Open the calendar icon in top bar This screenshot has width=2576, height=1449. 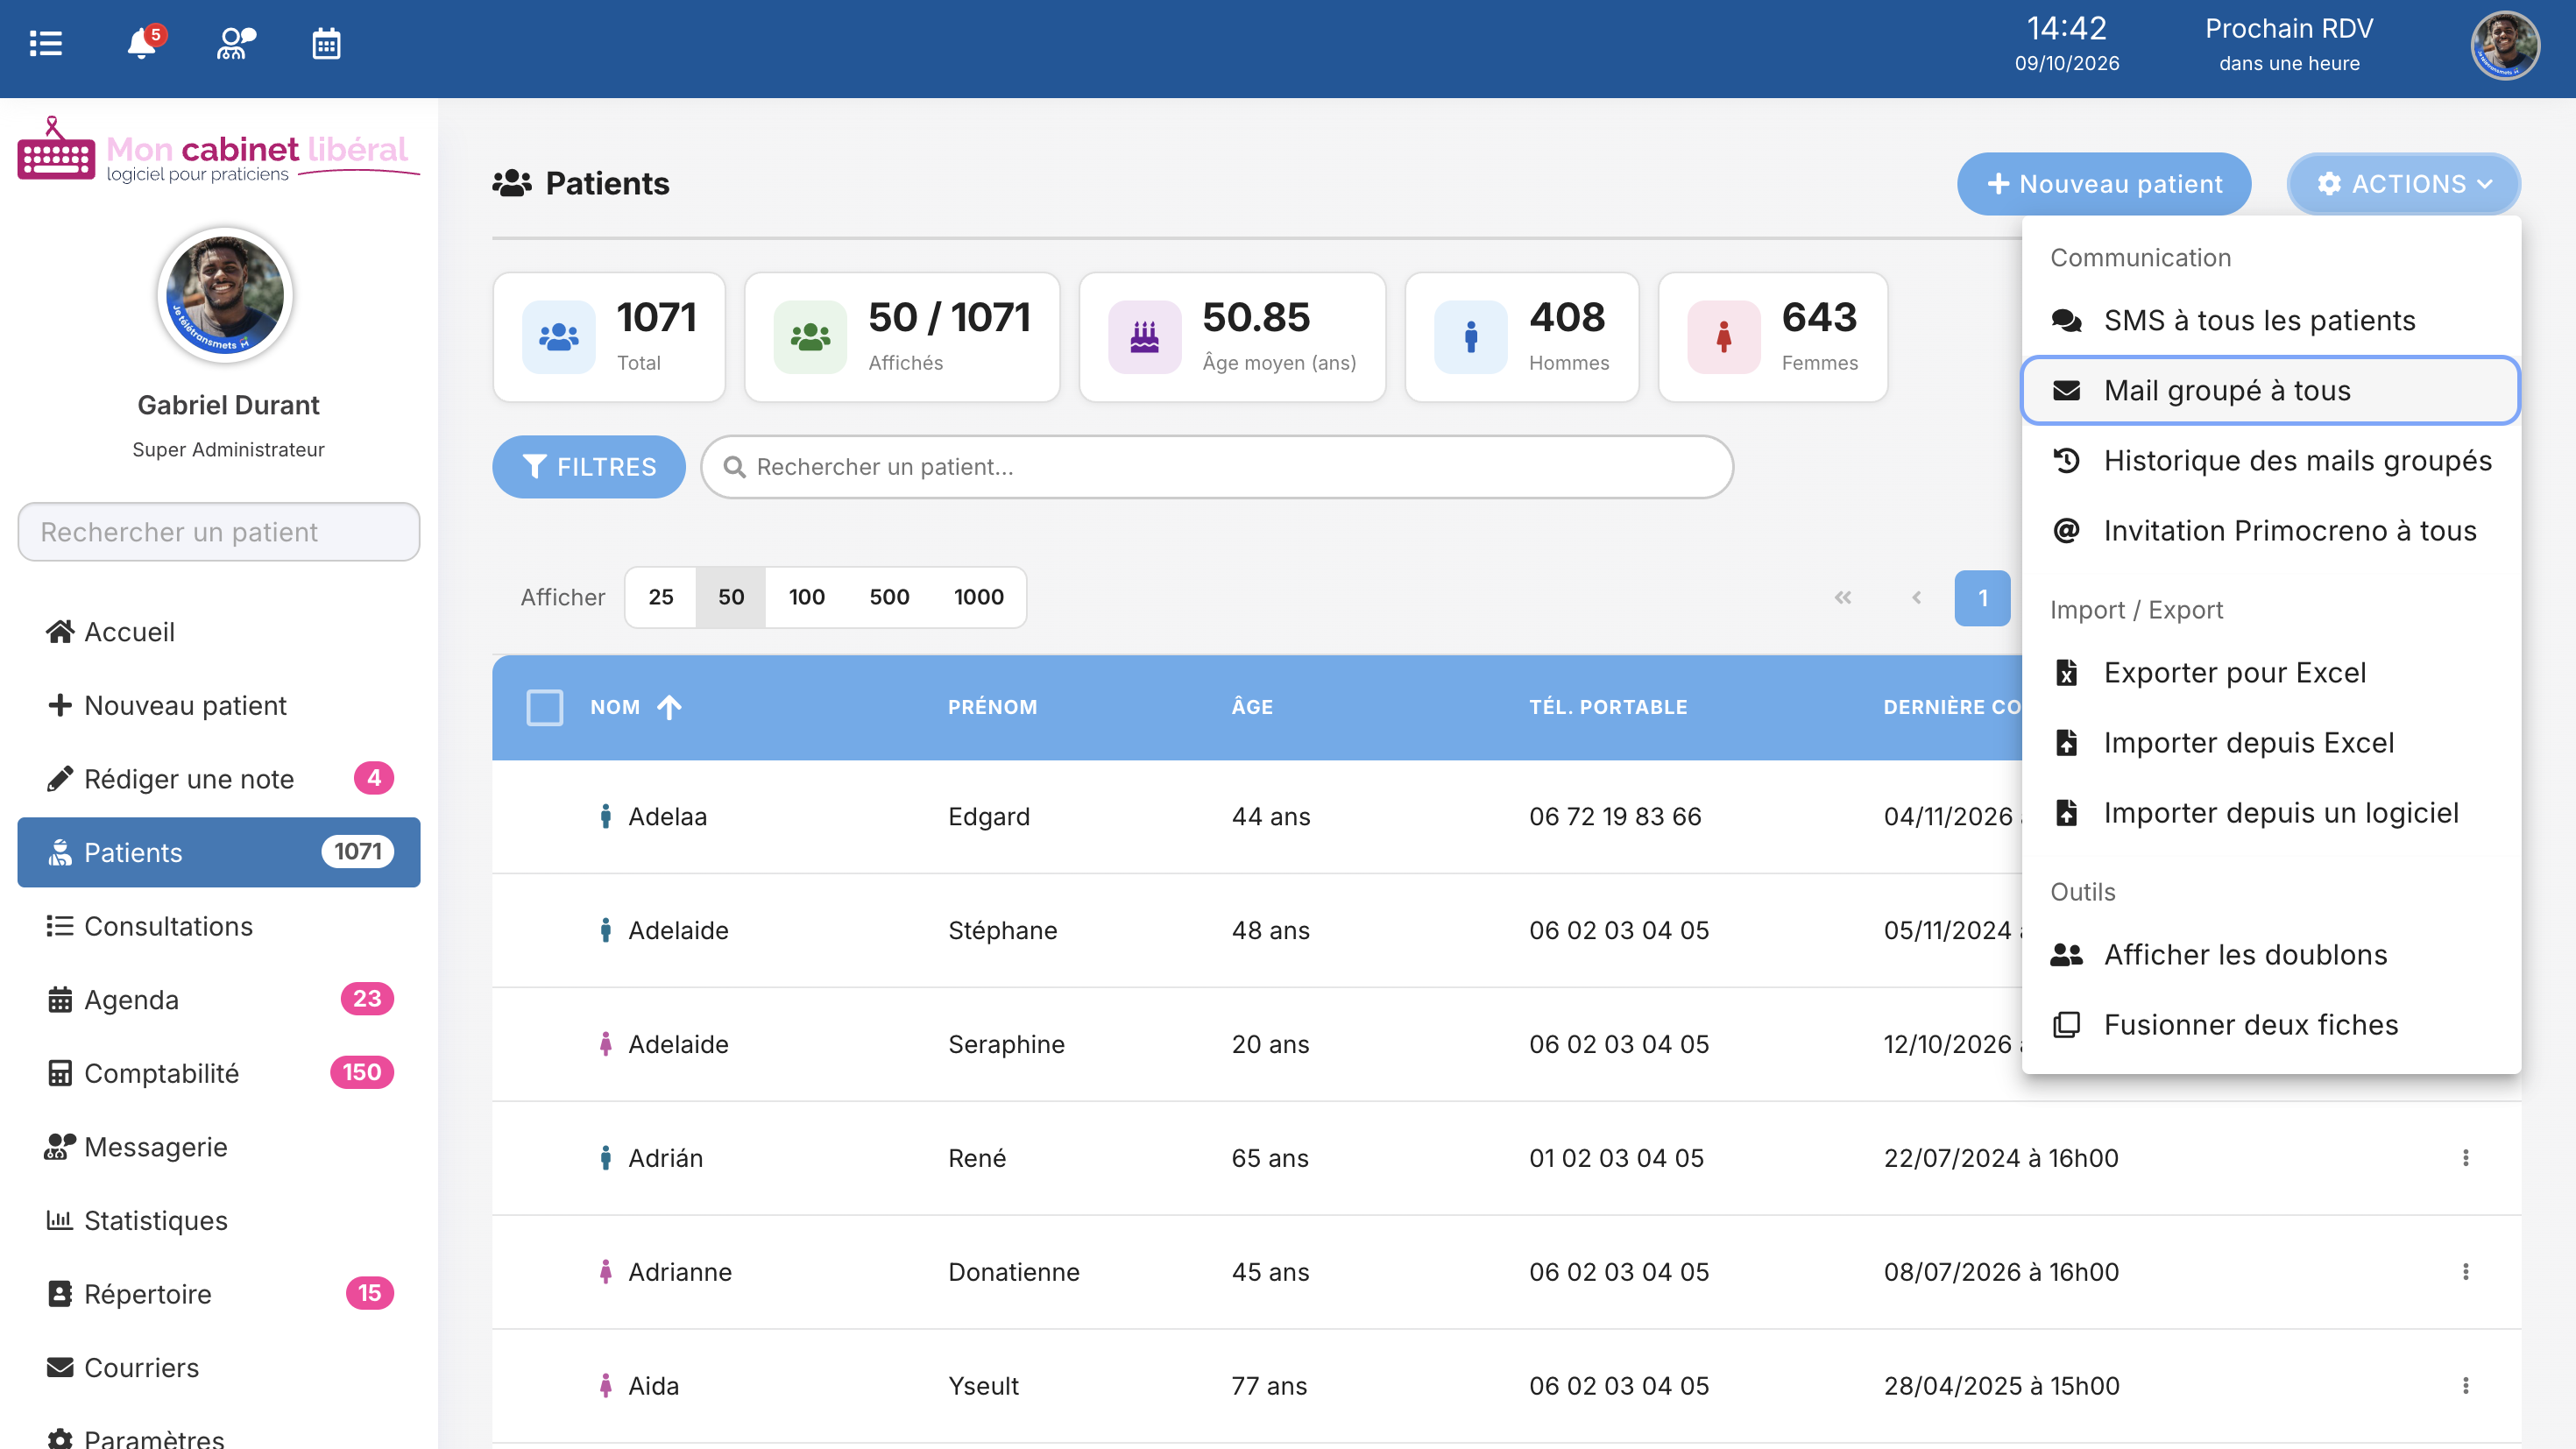pyautogui.click(x=326, y=44)
